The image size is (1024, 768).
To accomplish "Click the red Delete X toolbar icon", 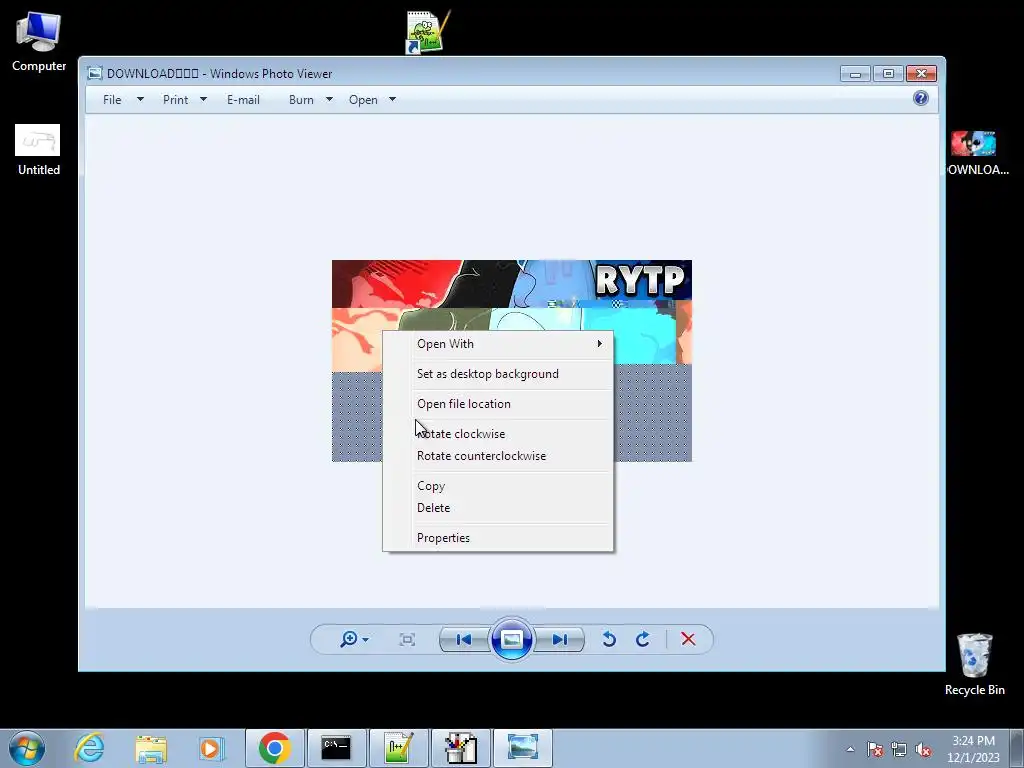I will [x=688, y=639].
